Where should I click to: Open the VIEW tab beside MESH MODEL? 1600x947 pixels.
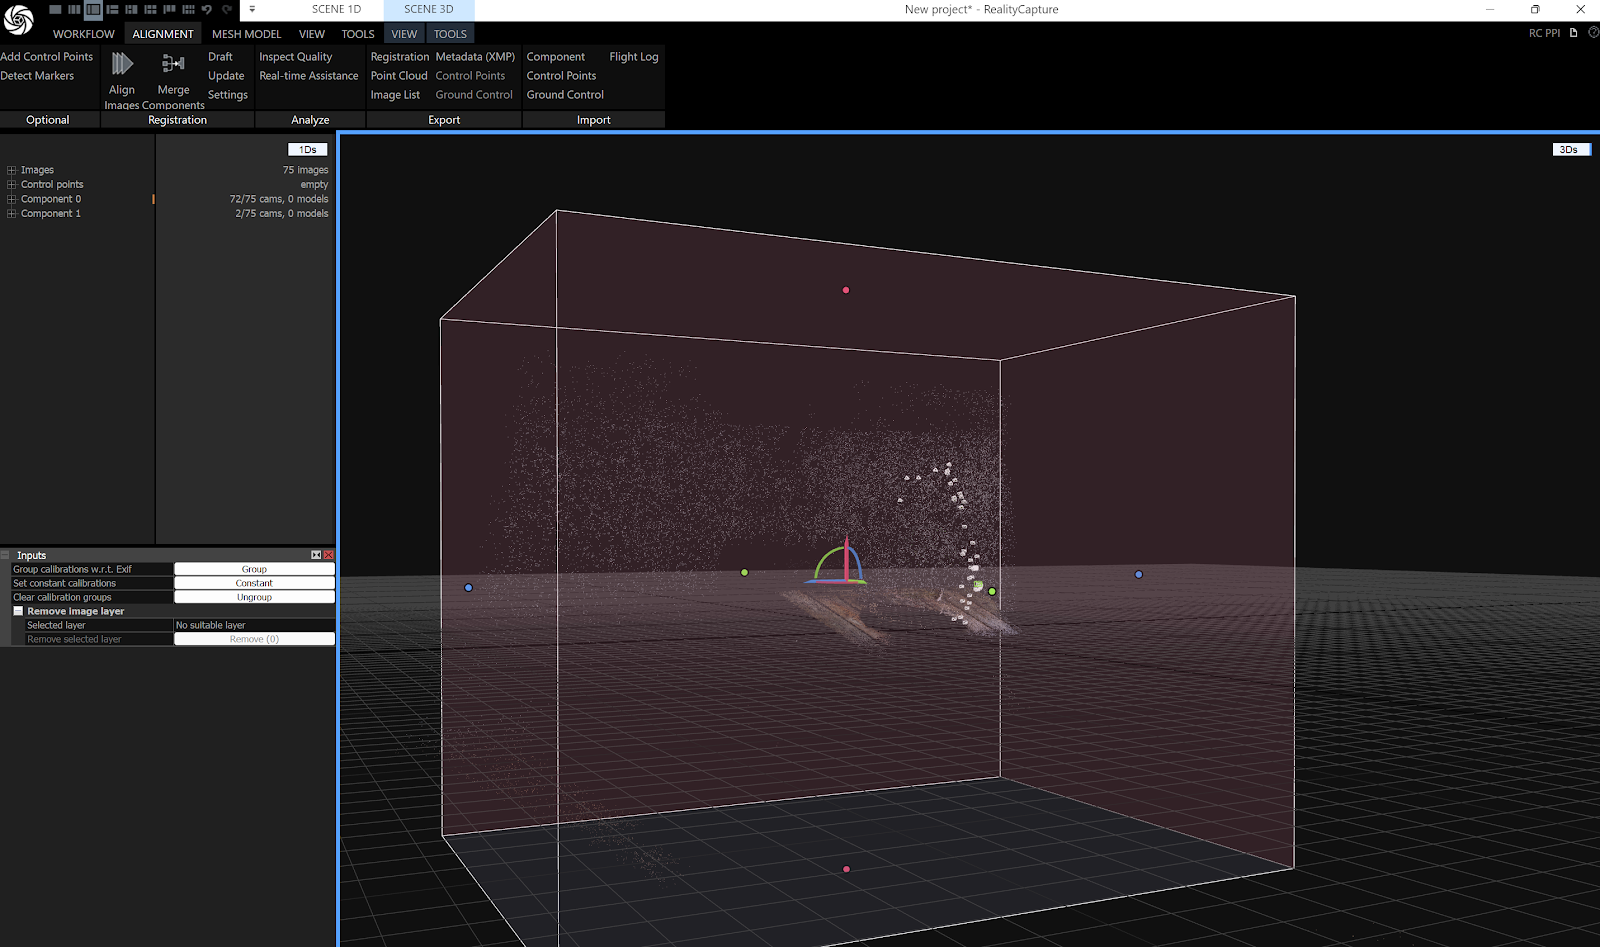(312, 34)
